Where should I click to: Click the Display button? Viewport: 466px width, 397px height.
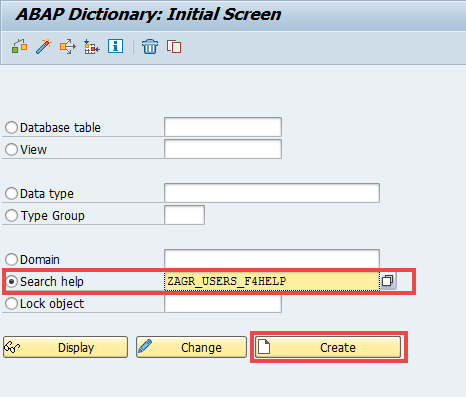coord(65,347)
